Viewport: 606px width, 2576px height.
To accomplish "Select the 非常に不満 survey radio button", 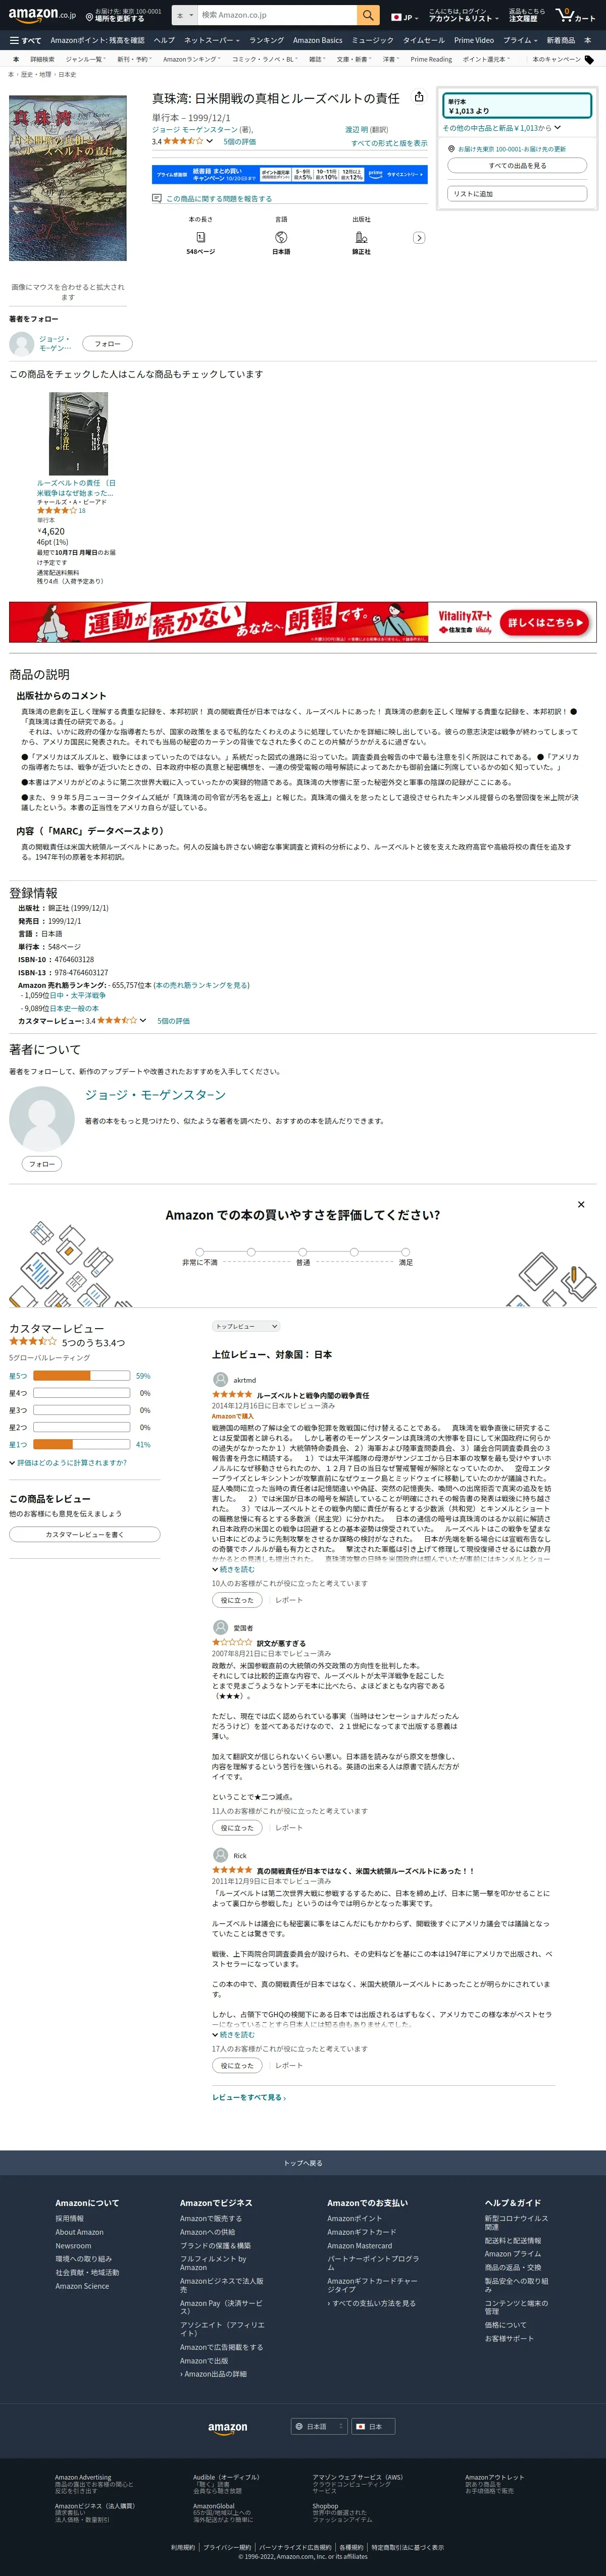I will point(199,1251).
